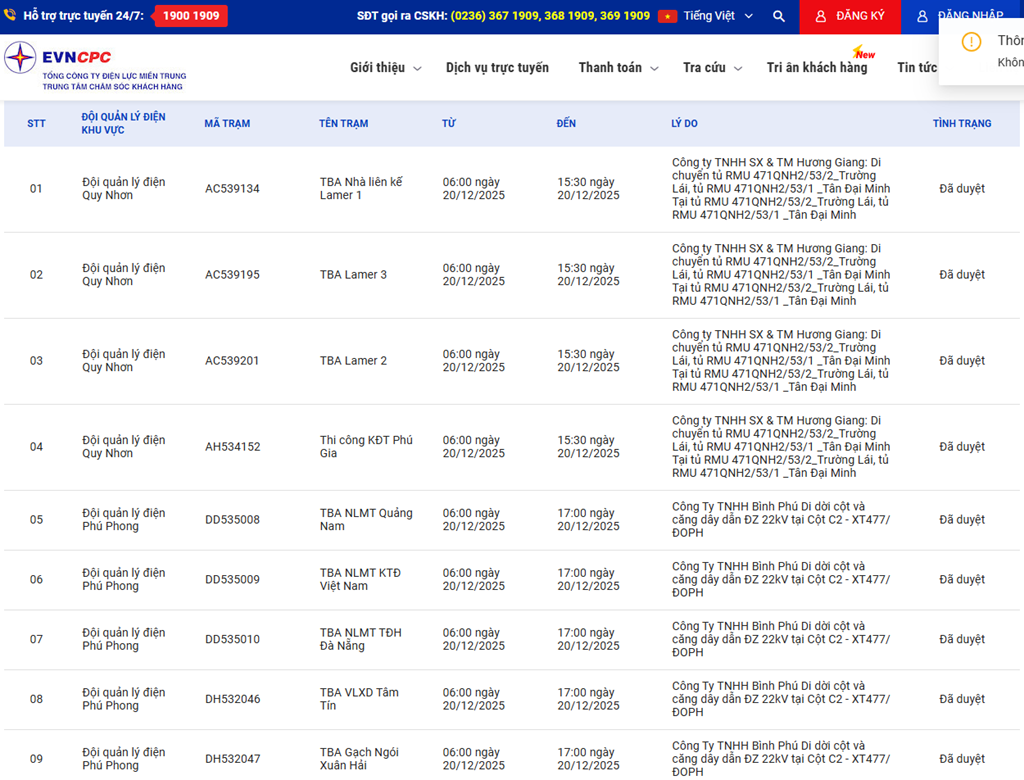
Task: Click the user icon beside ĐĂNG NHẬP
Action: point(922,17)
